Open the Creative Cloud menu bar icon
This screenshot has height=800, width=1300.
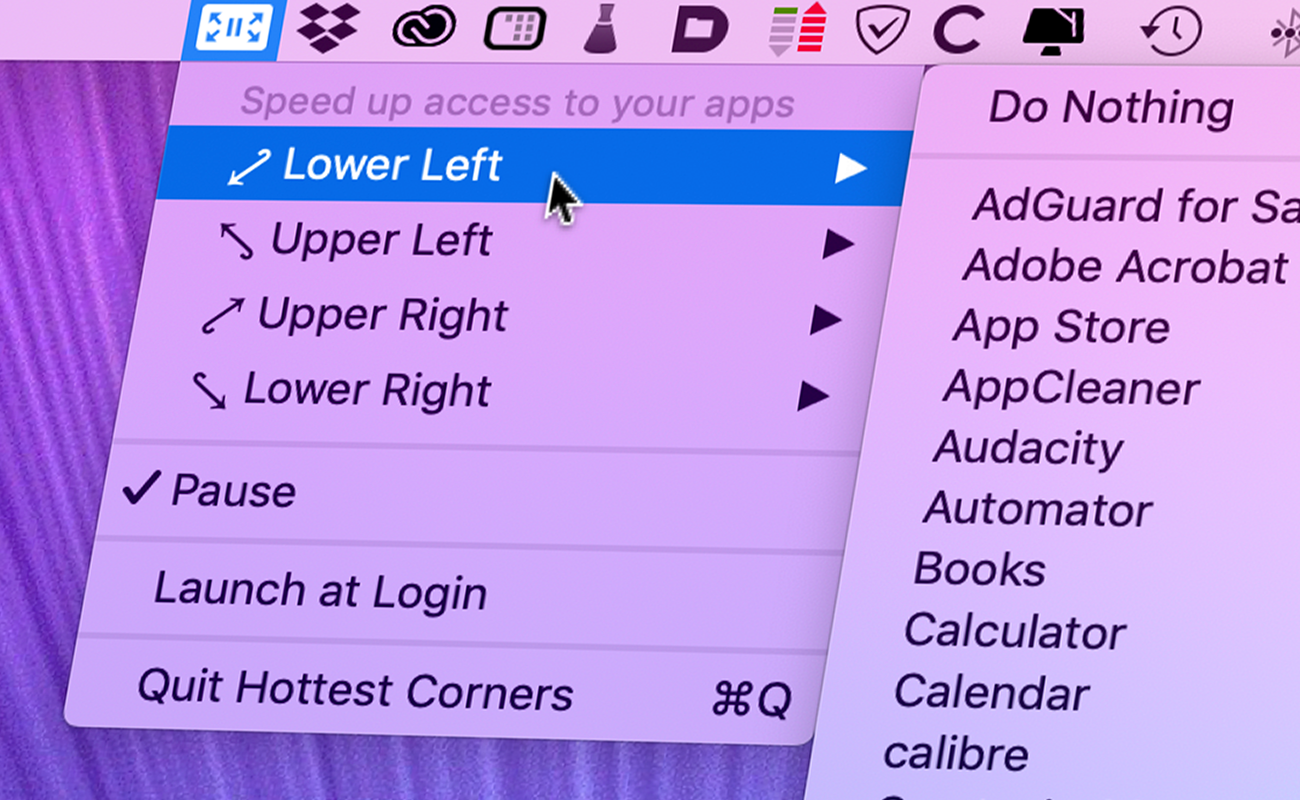[423, 29]
